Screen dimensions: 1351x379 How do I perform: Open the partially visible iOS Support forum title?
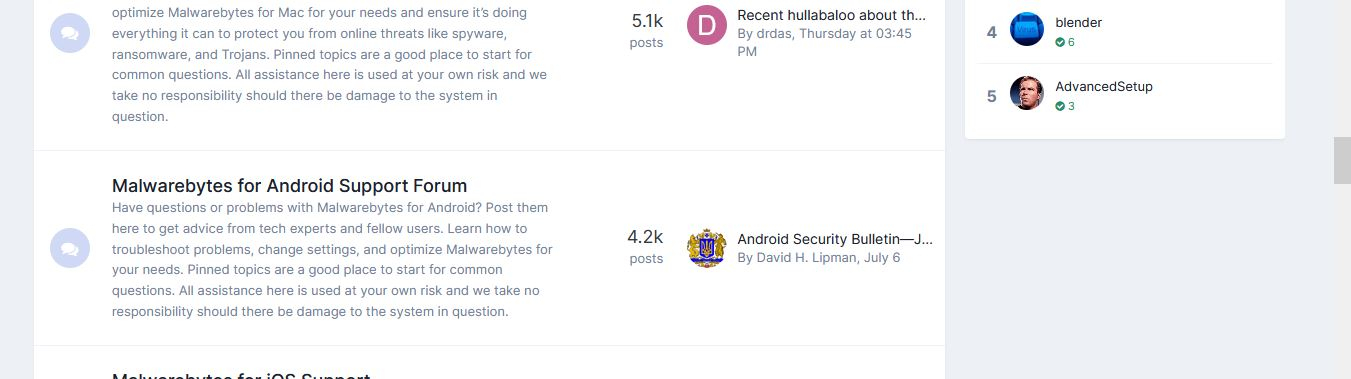click(241, 375)
